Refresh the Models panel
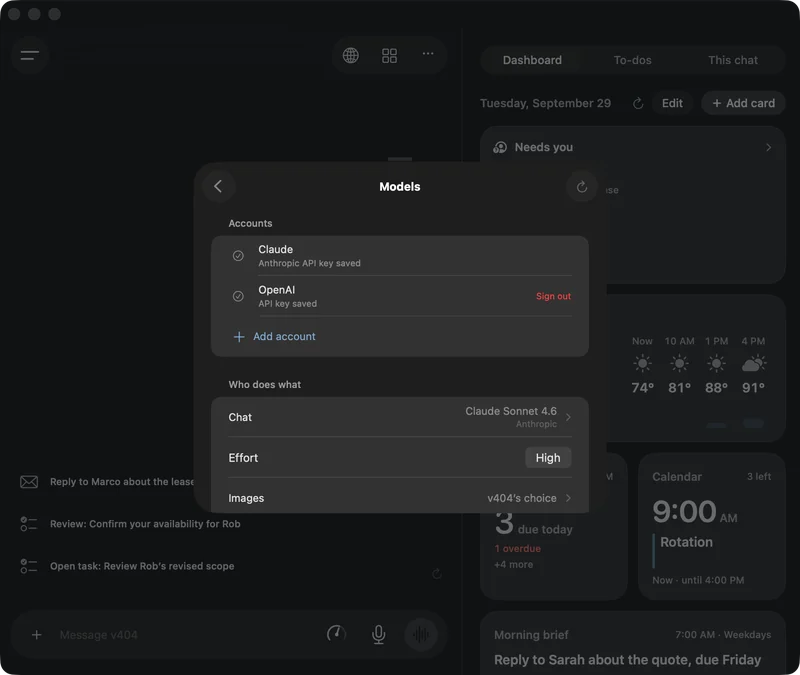The height and width of the screenshot is (675, 800). pyautogui.click(x=582, y=187)
